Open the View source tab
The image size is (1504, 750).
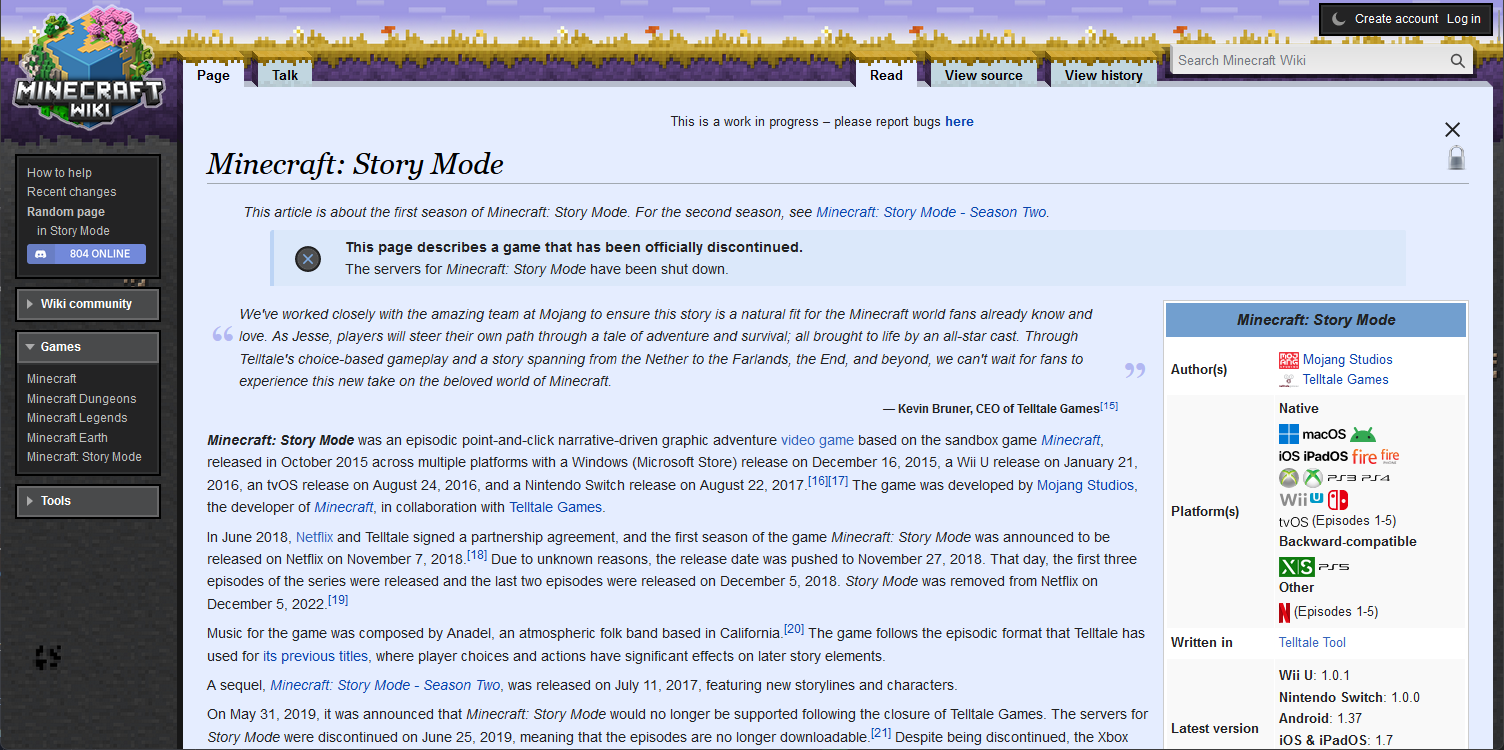click(984, 75)
